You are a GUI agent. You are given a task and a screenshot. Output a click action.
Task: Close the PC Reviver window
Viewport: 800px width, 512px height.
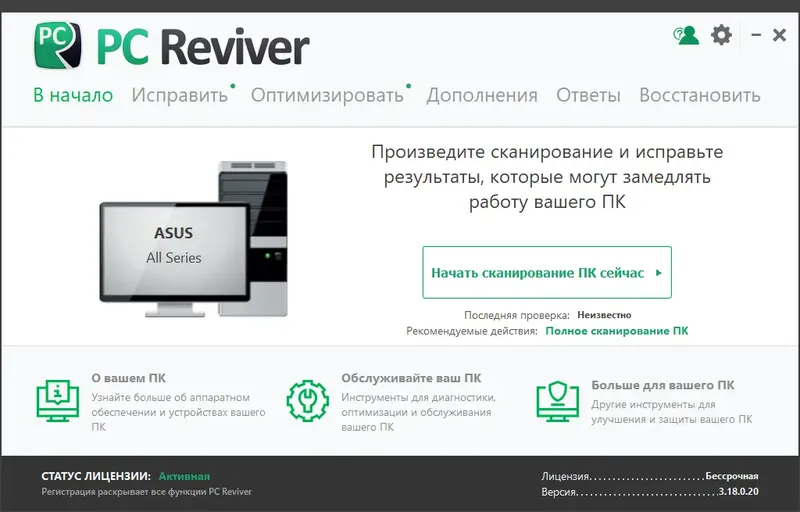(779, 35)
